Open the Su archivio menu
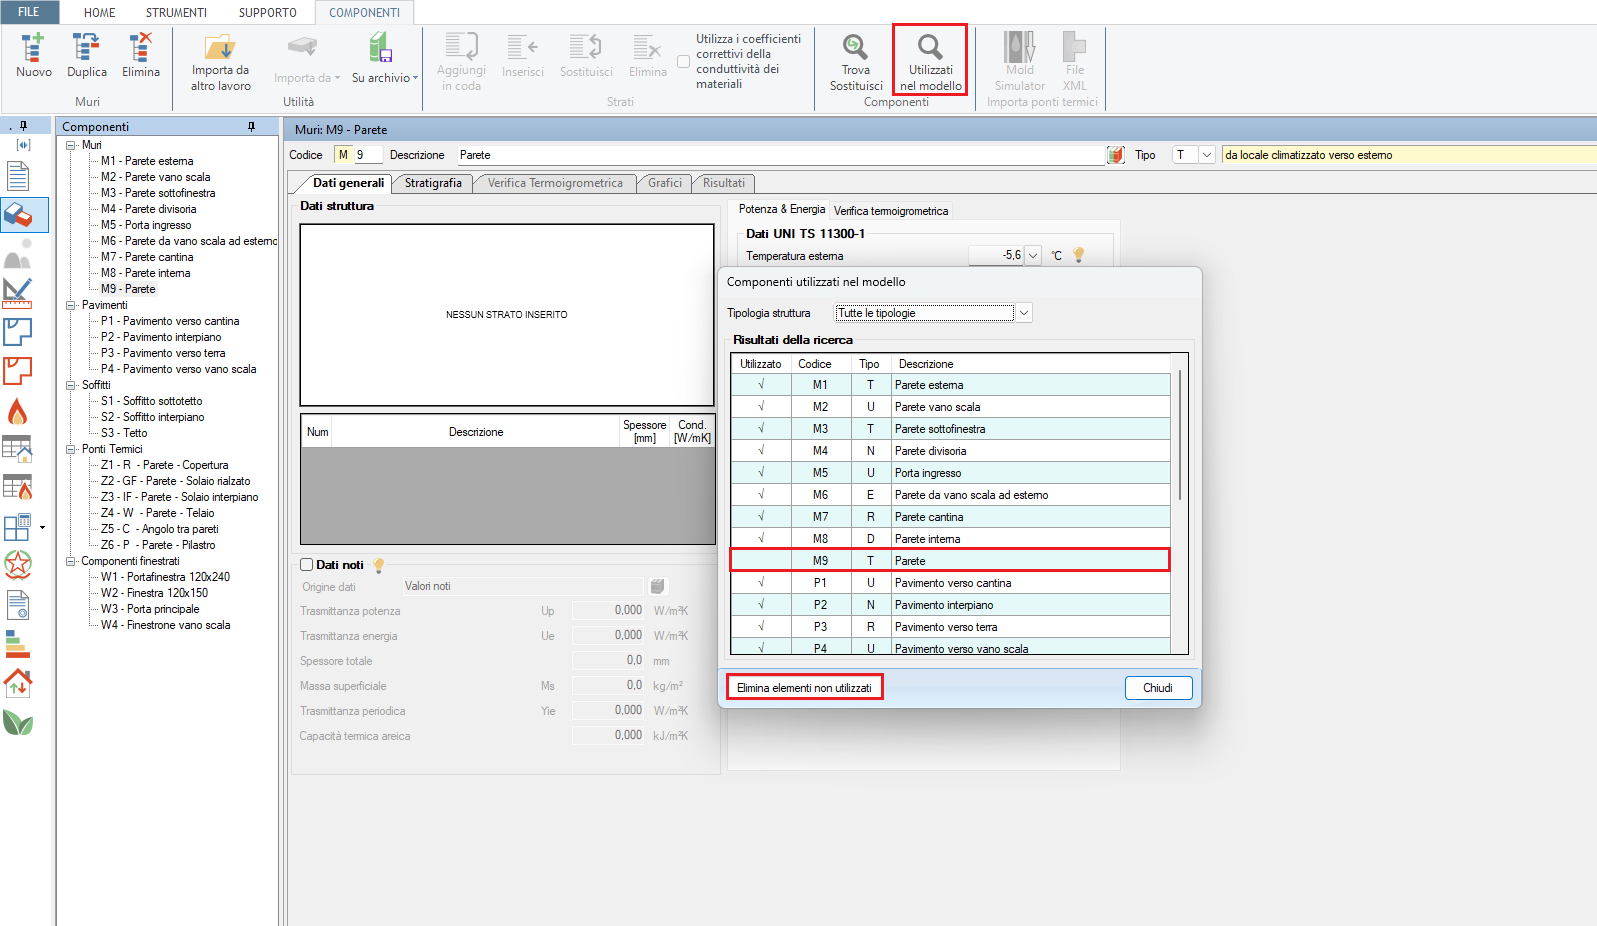Image resolution: width=1597 pixels, height=926 pixels. [x=384, y=58]
